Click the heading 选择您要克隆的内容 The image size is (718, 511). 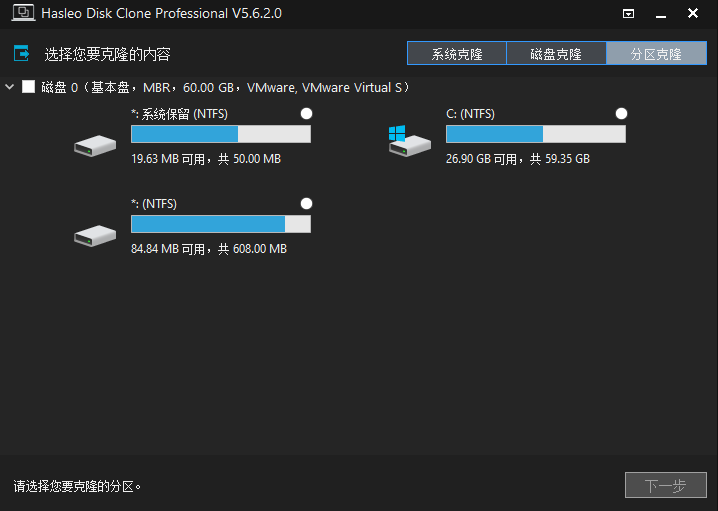point(108,54)
